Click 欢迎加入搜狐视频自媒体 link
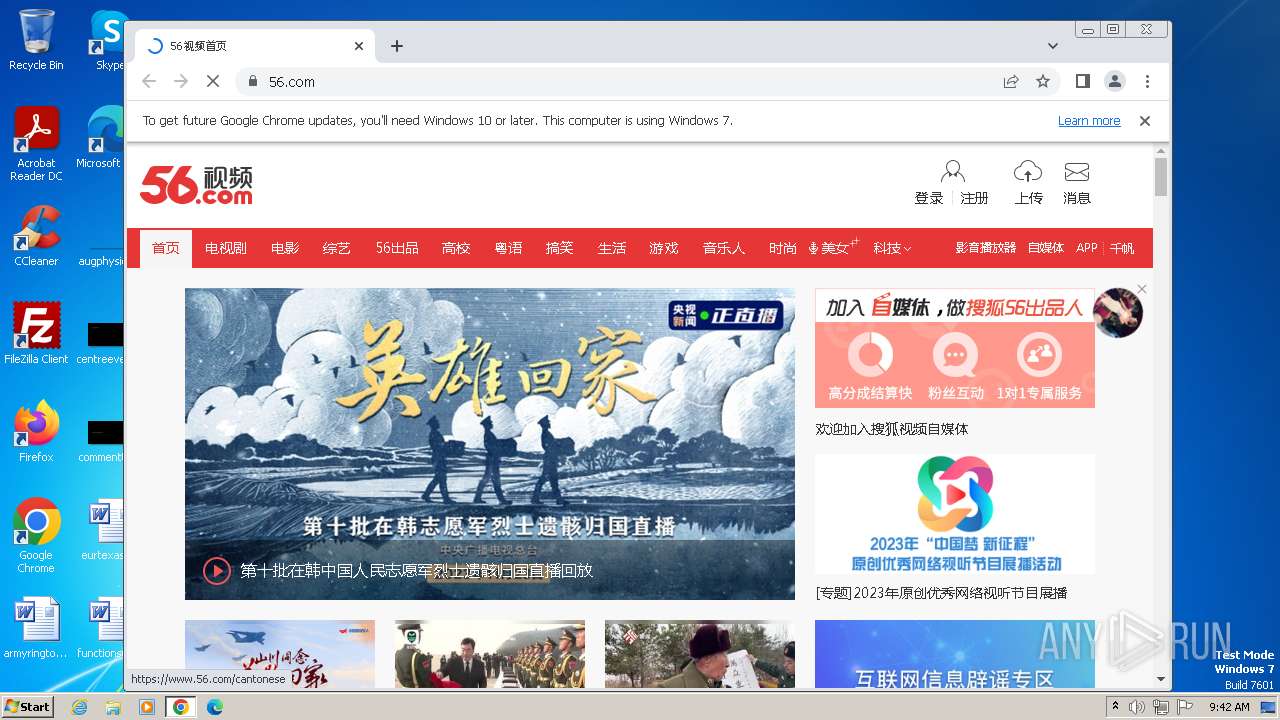The image size is (1280, 720). coord(892,429)
